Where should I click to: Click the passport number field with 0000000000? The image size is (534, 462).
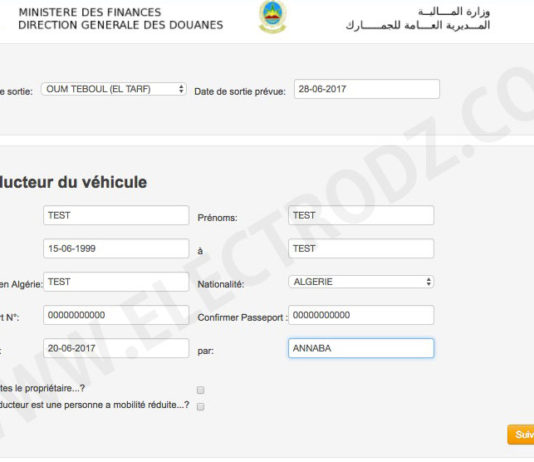coord(116,315)
